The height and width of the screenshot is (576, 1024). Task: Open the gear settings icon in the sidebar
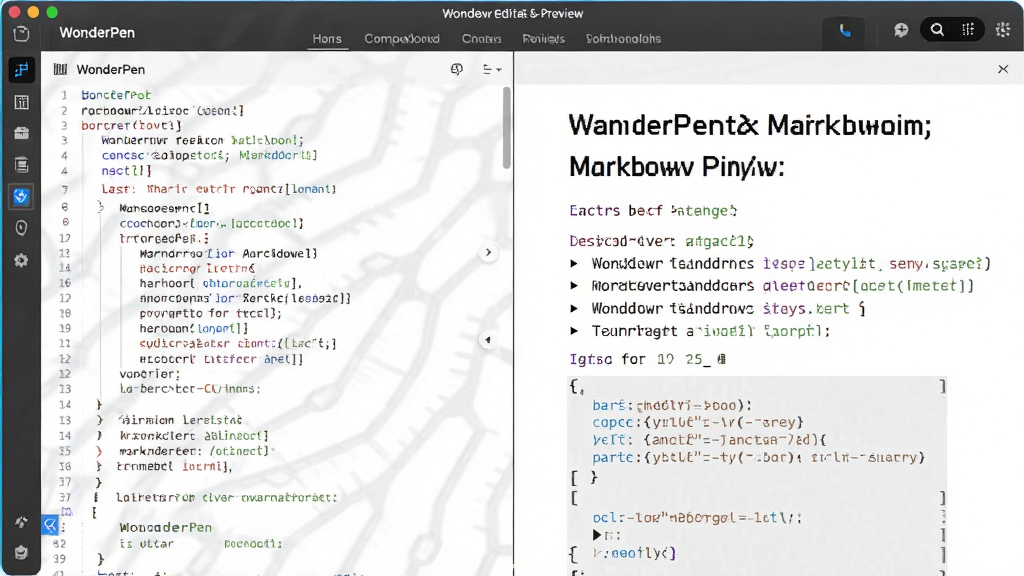coord(22,261)
